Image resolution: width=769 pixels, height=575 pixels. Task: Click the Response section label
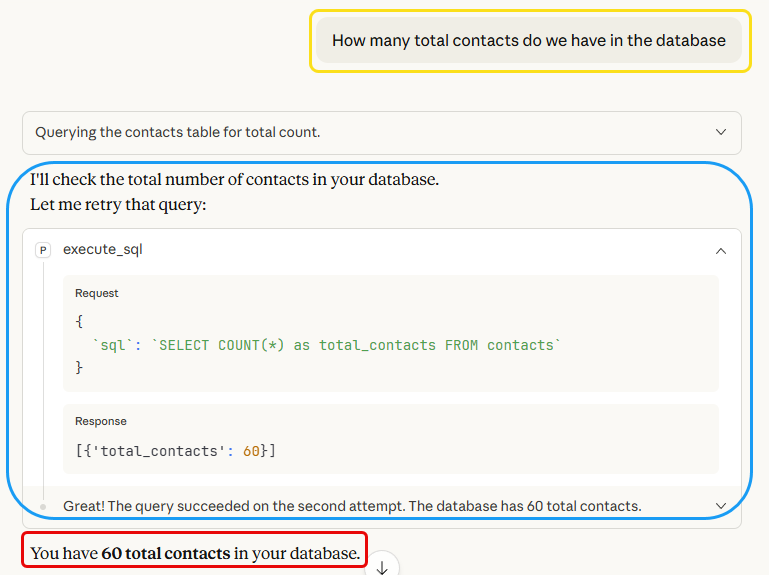pos(101,421)
